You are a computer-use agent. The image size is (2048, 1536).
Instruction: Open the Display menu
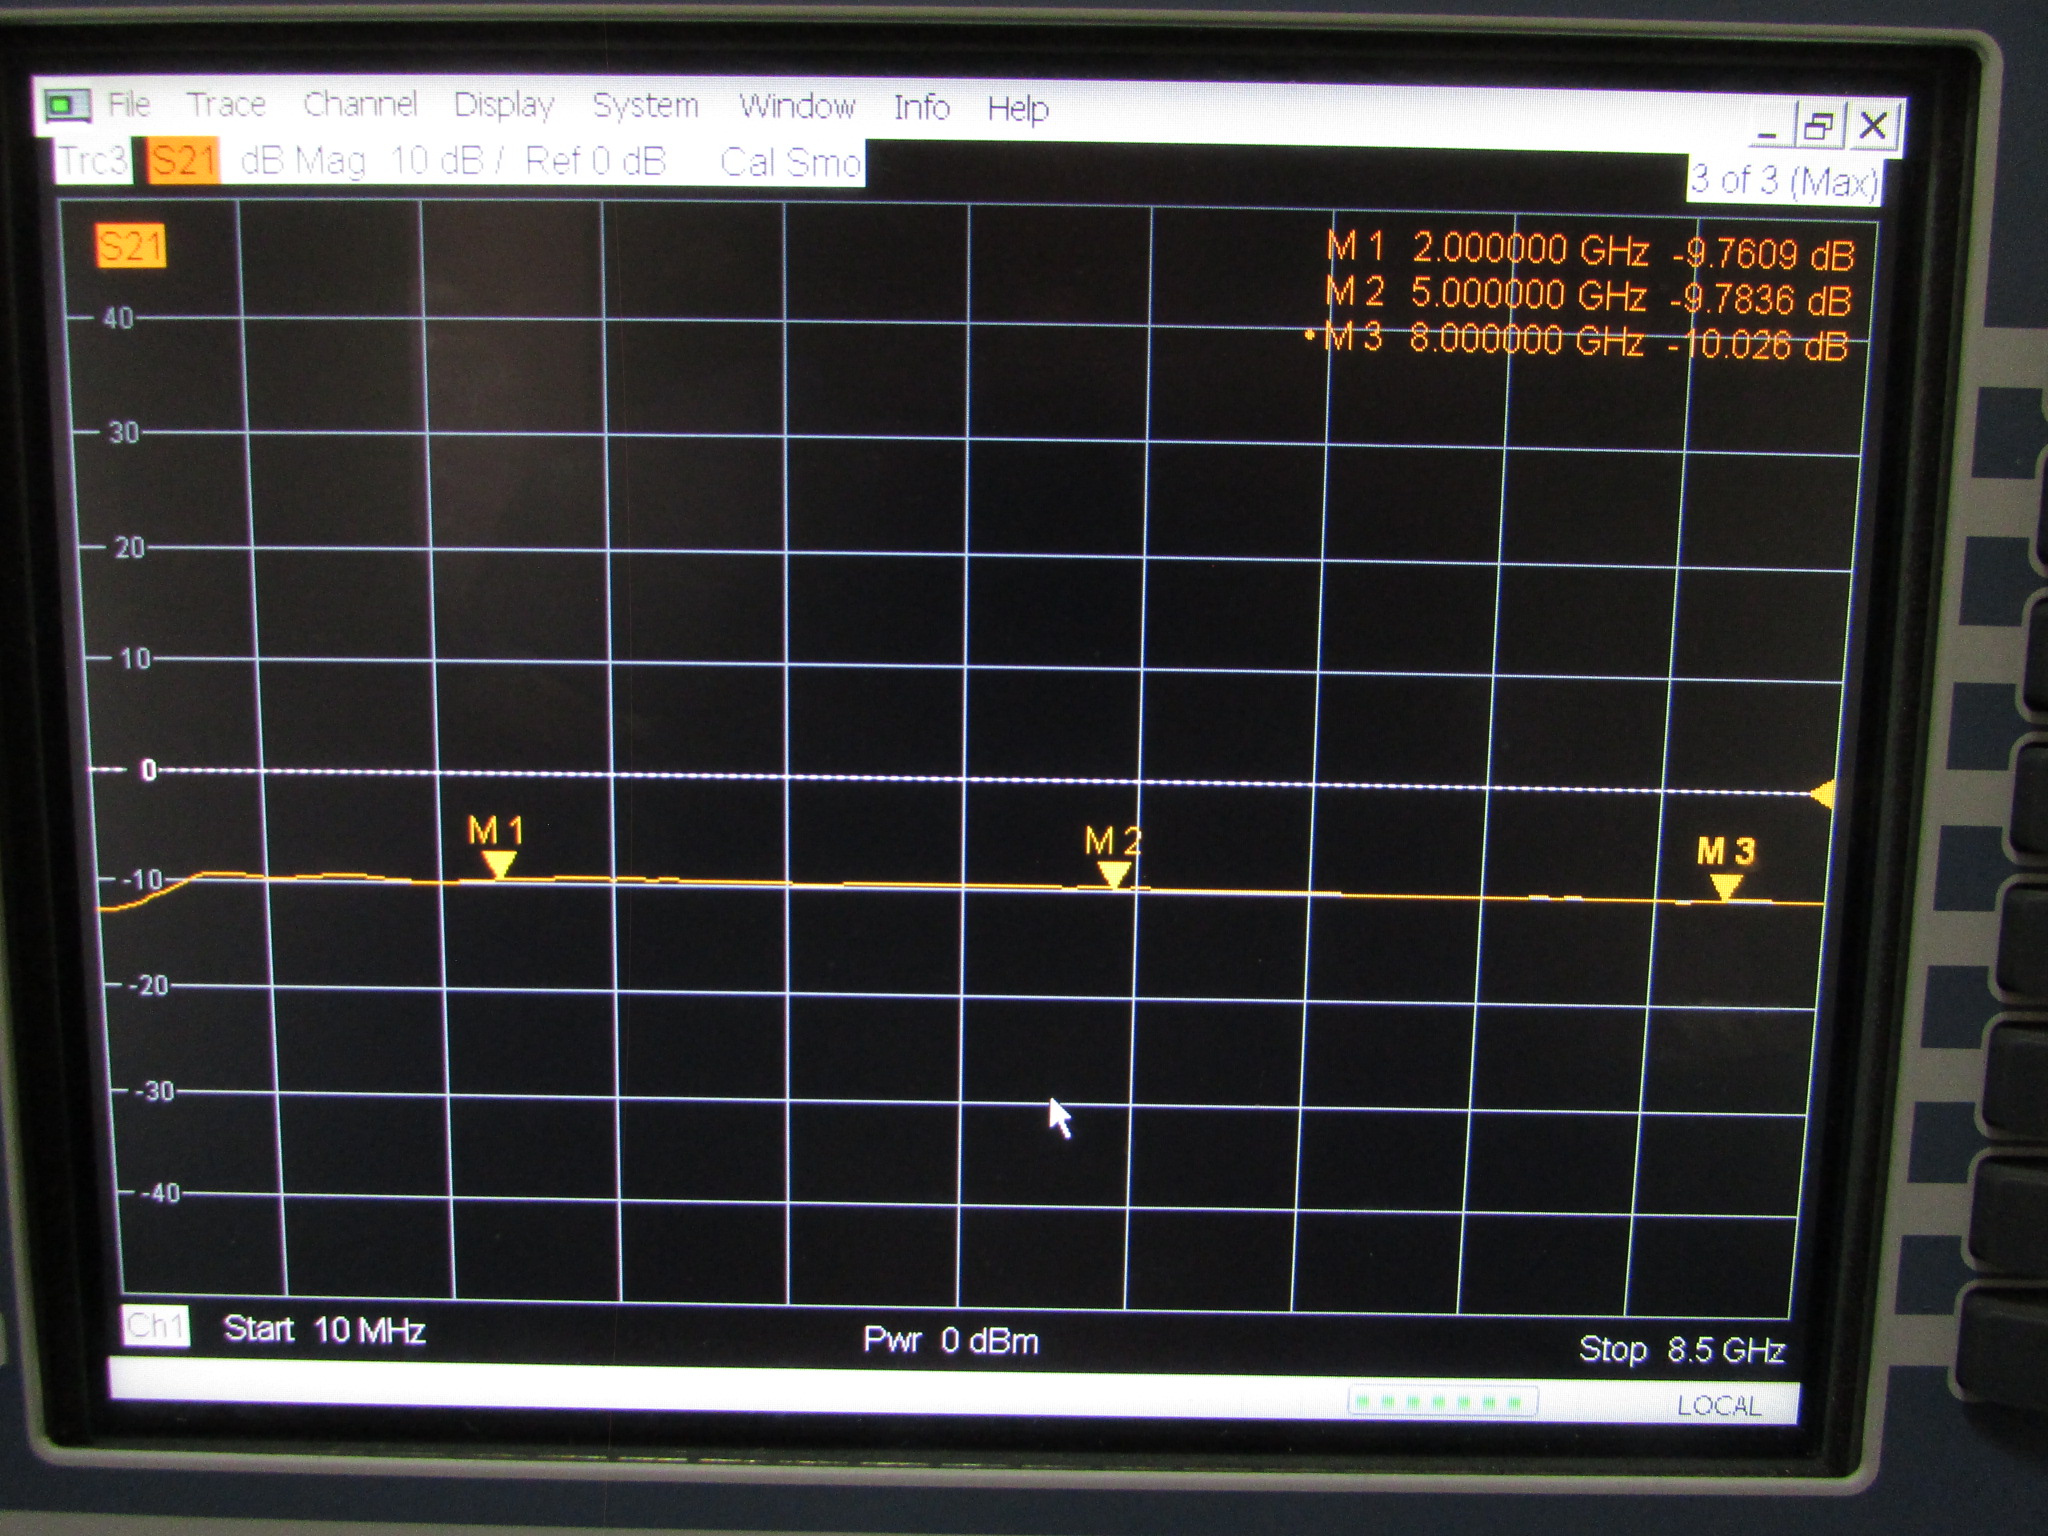click(505, 105)
